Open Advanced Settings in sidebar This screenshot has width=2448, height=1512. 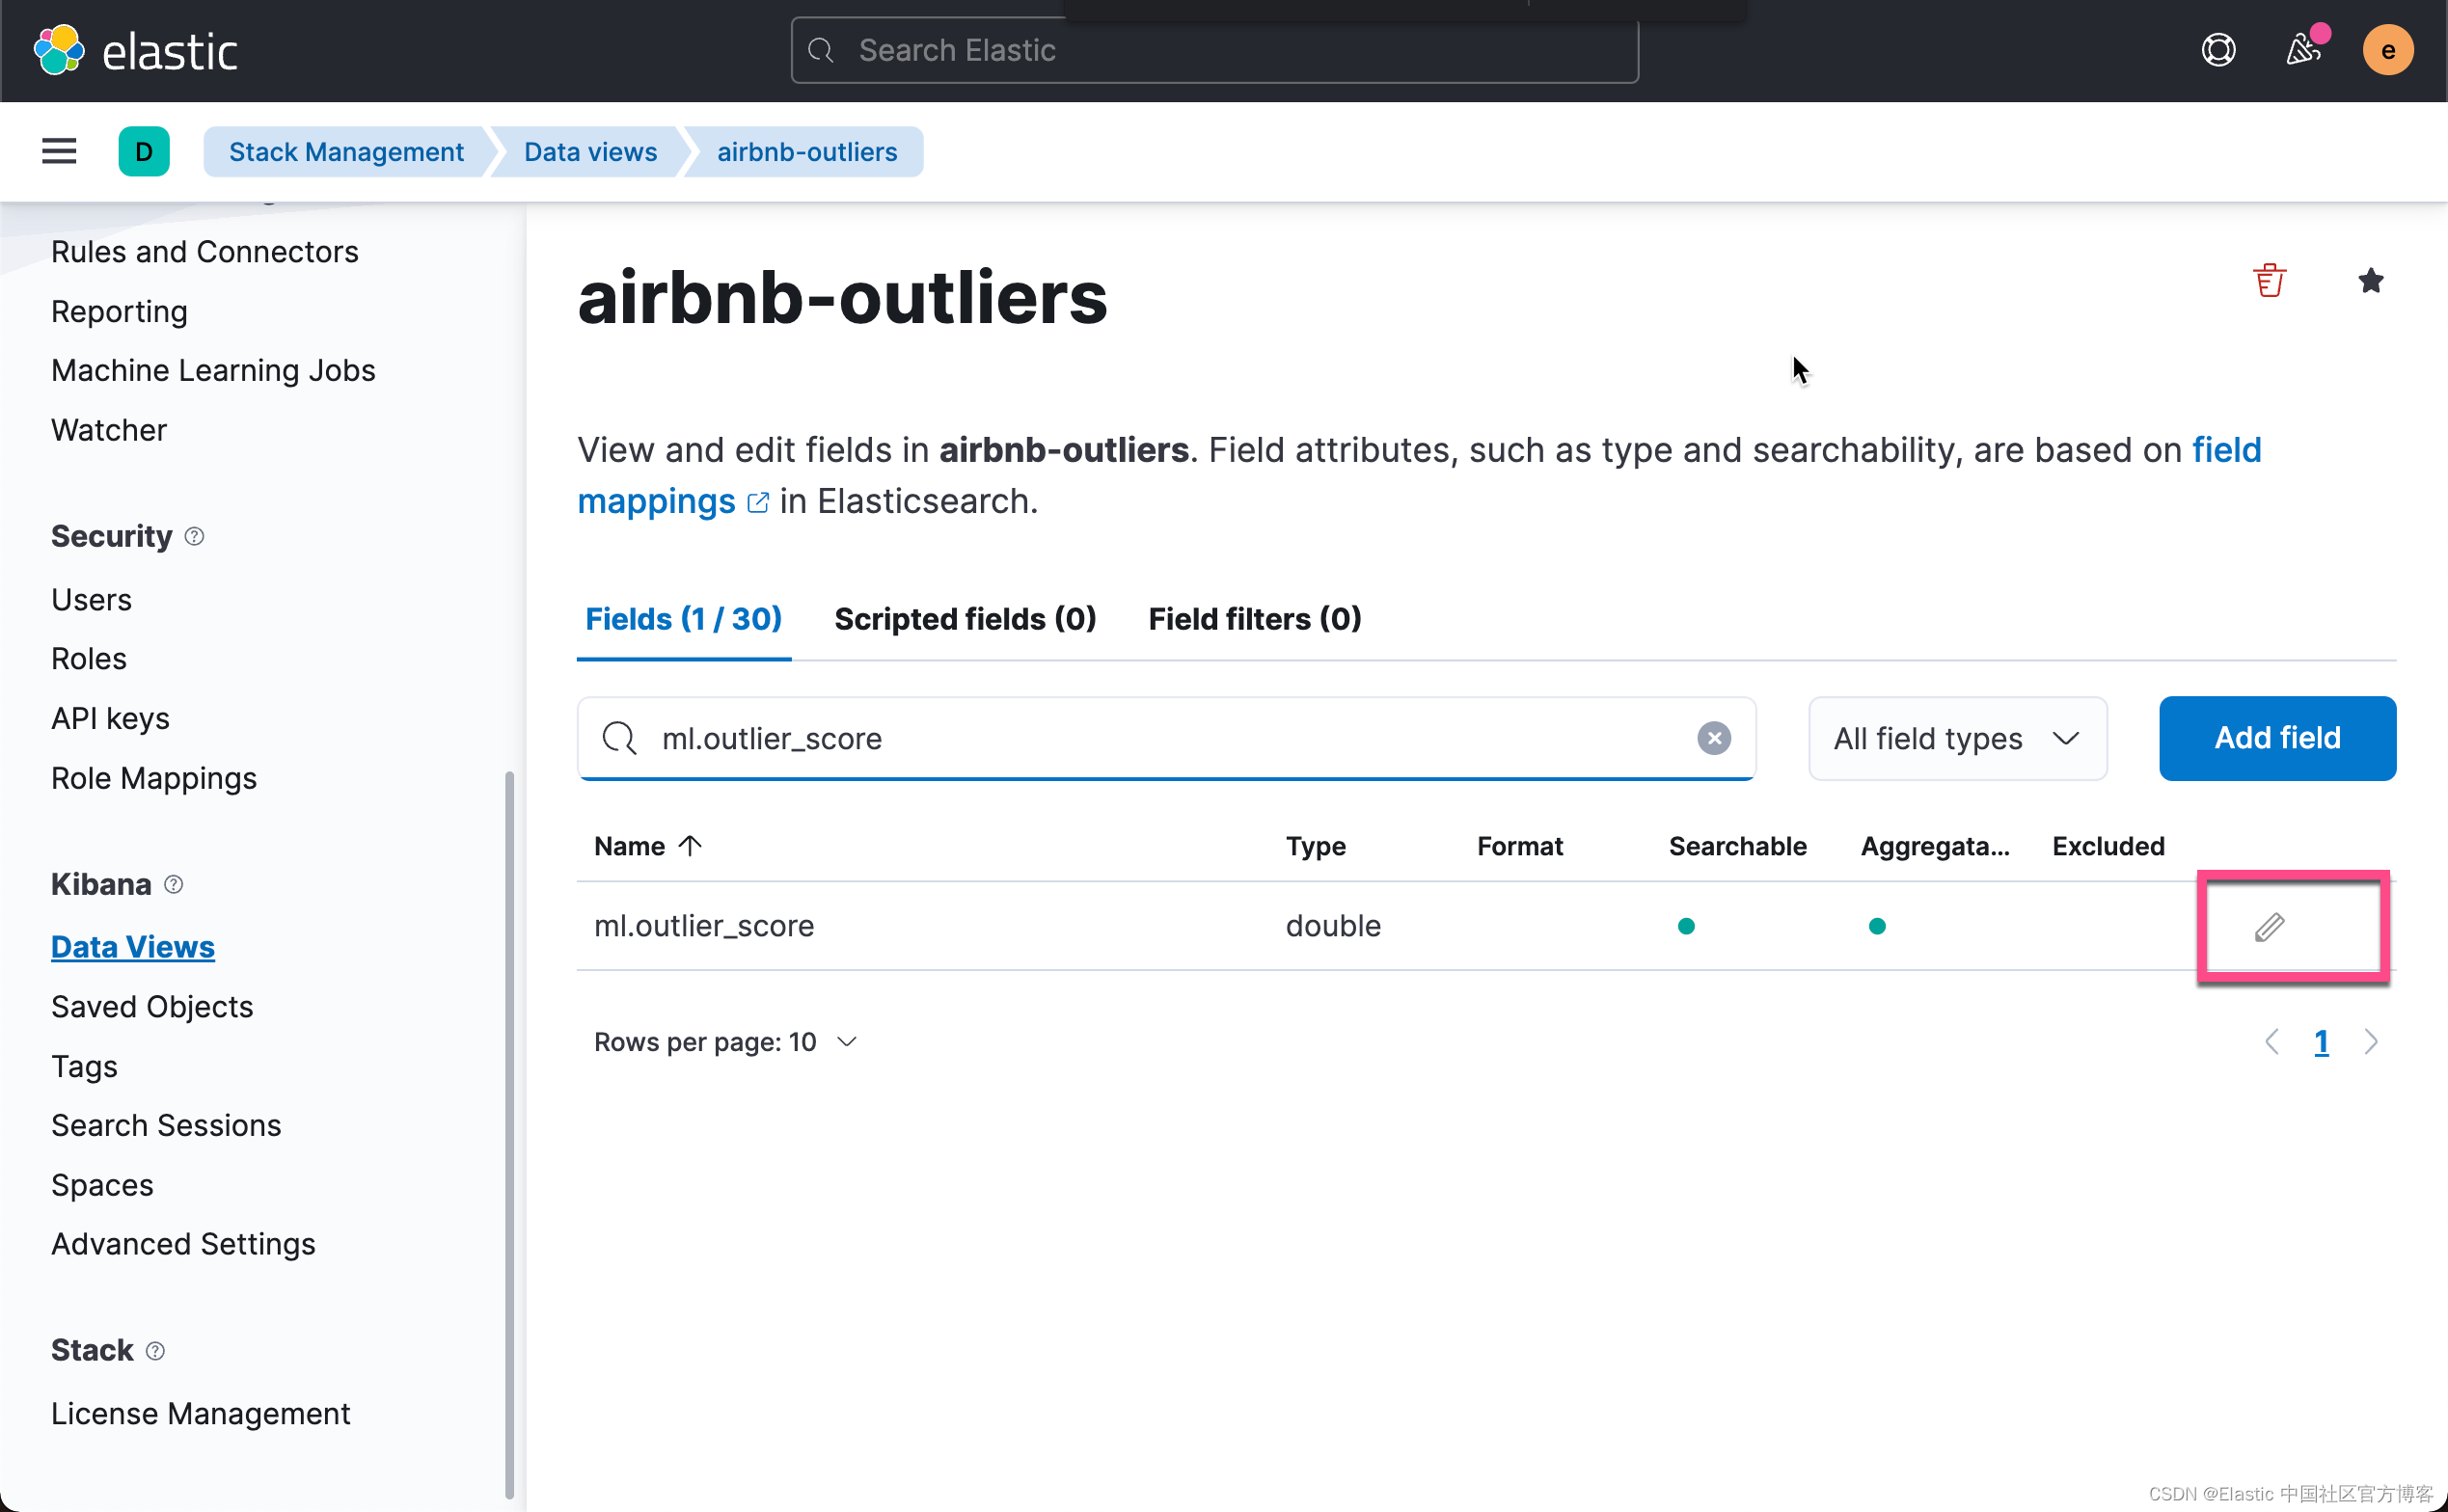click(x=183, y=1244)
